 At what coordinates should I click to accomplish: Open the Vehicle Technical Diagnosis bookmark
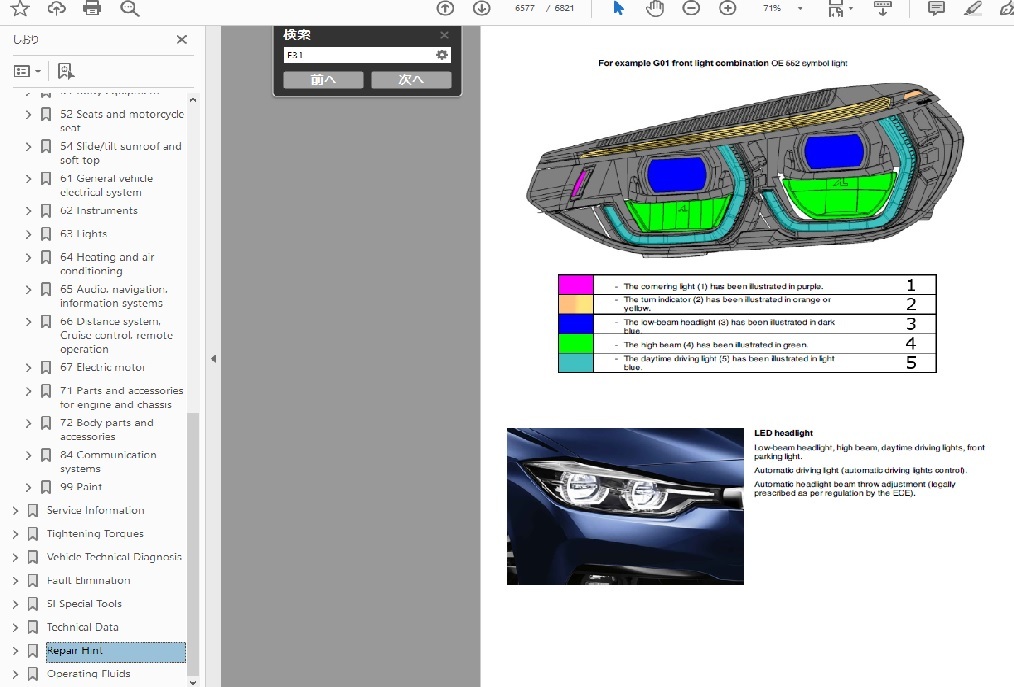pyautogui.click(x=114, y=557)
